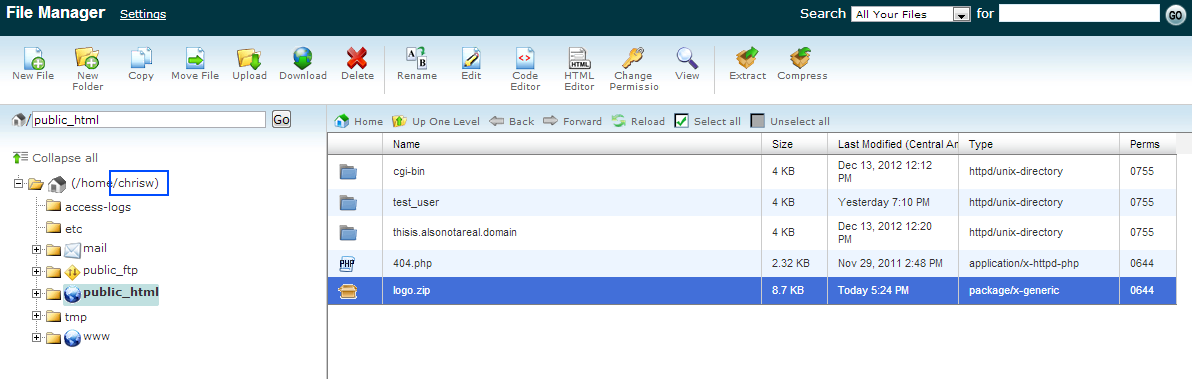The height and width of the screenshot is (379, 1192).
Task: Open the Upload tool
Action: coord(249,58)
